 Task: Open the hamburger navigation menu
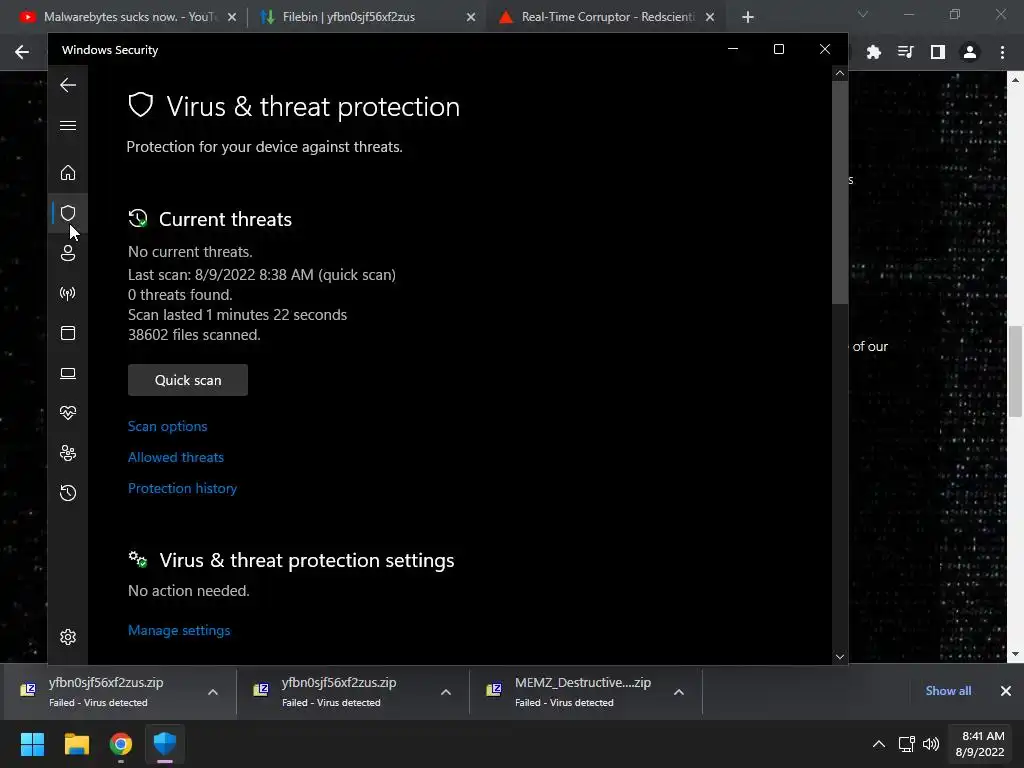(x=68, y=125)
